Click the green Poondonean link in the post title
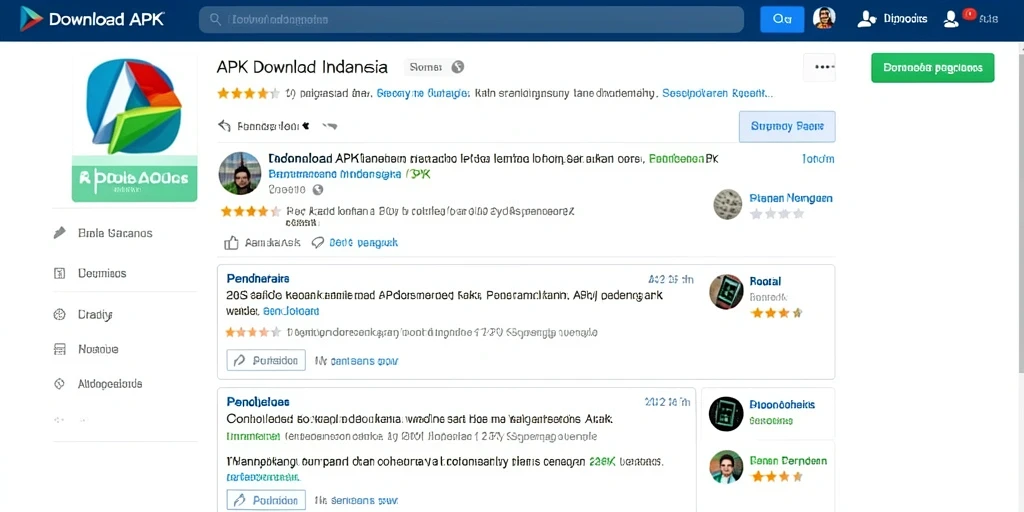Viewport: 1024px width, 512px height. click(677, 159)
